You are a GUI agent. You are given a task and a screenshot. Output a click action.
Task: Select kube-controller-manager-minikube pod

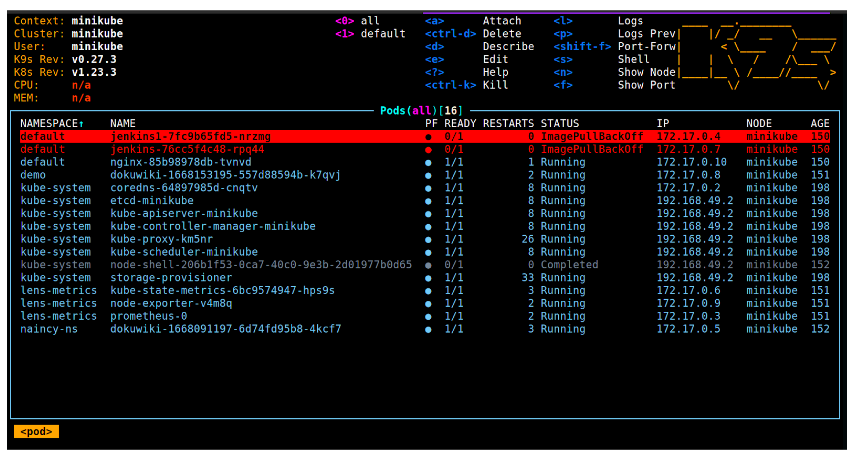(213, 226)
